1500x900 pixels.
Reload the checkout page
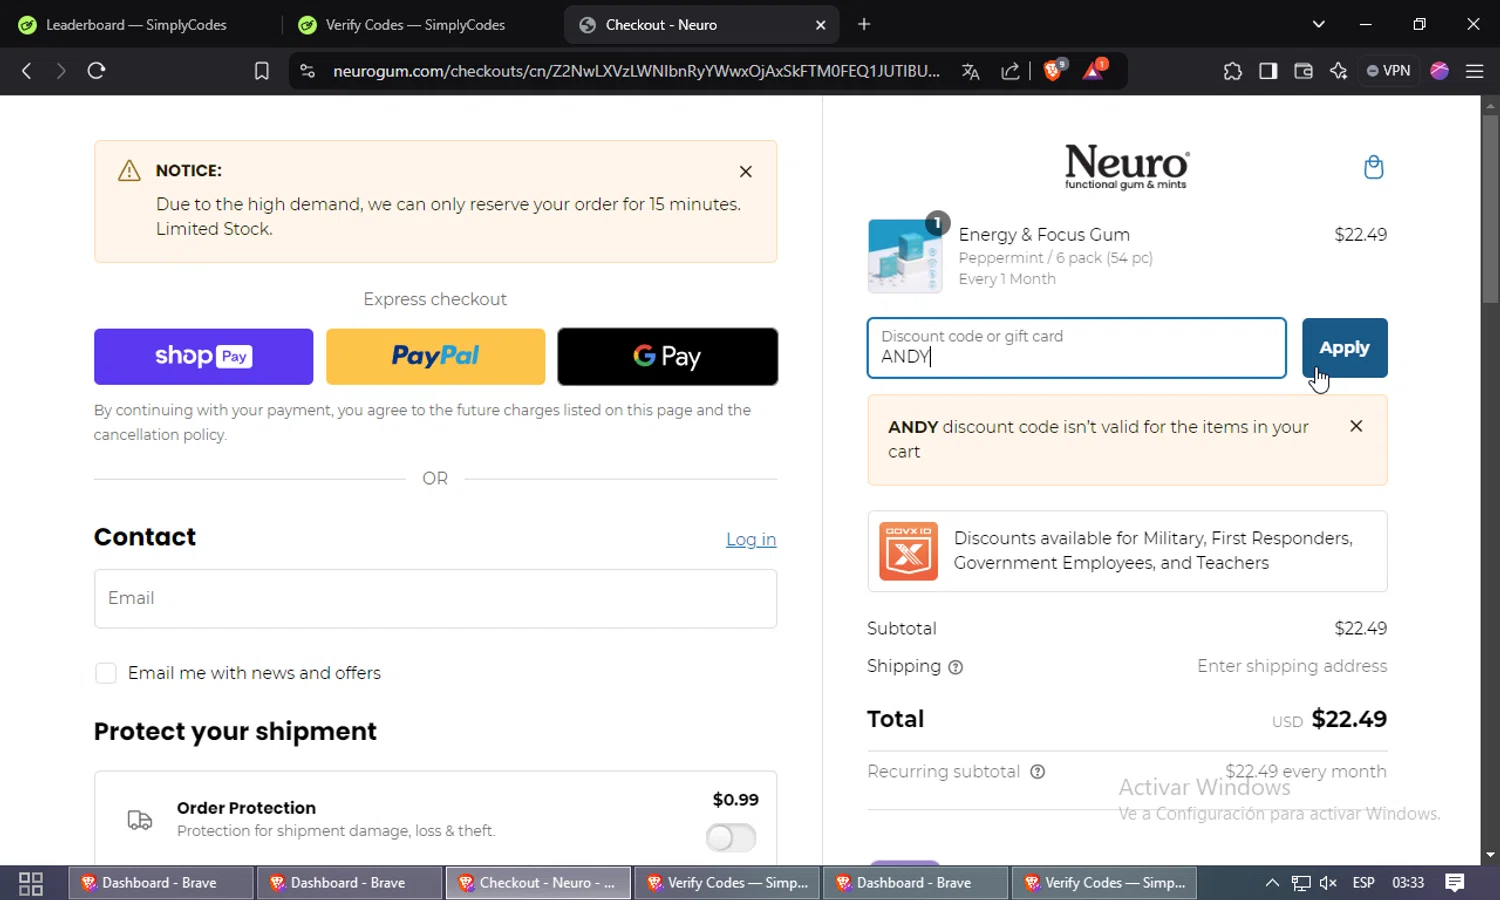pos(96,71)
